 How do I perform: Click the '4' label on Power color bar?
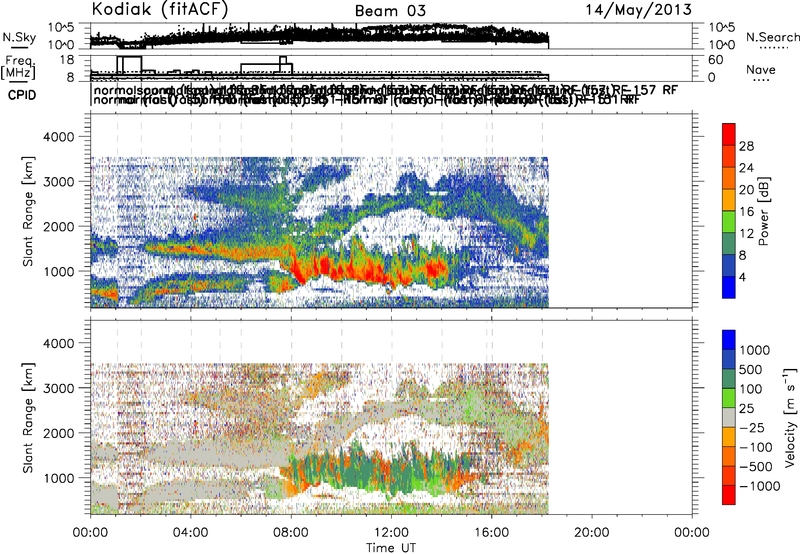pyautogui.click(x=743, y=277)
